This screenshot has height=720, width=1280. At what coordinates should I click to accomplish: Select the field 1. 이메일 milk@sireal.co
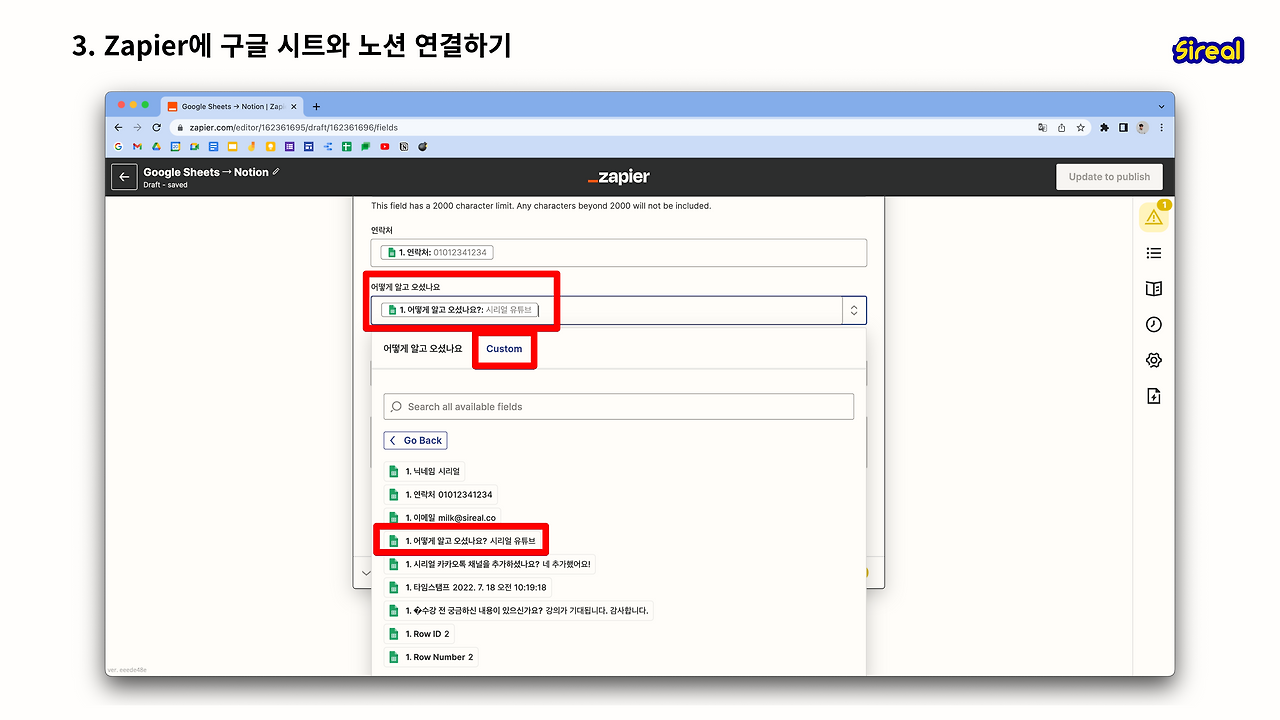click(x=442, y=518)
